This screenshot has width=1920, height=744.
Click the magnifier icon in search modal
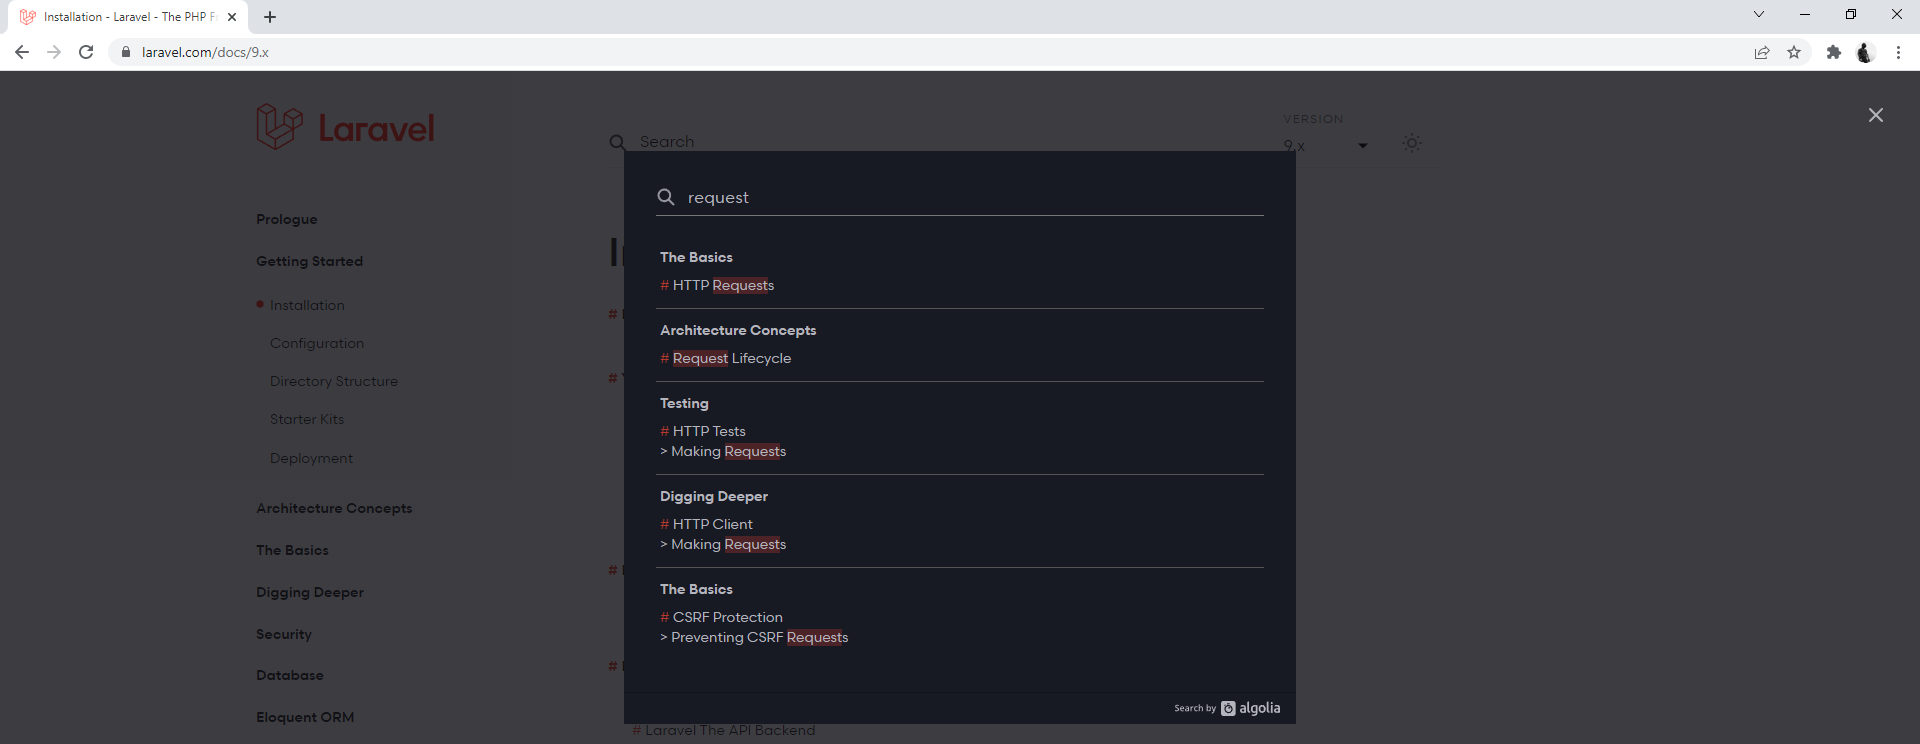[666, 197]
